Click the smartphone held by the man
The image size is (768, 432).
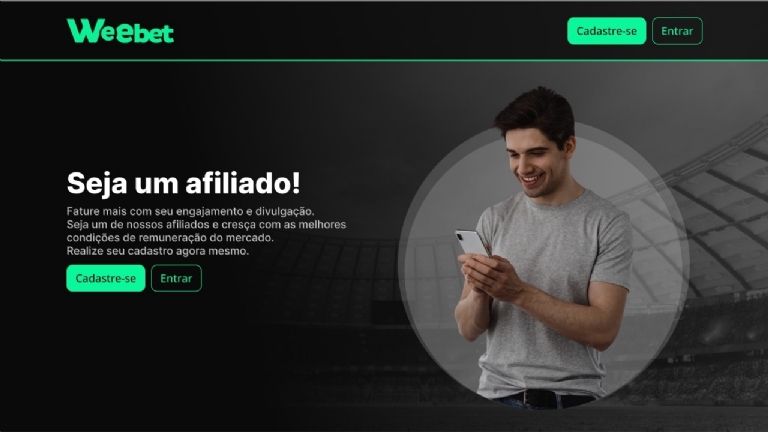pos(471,242)
